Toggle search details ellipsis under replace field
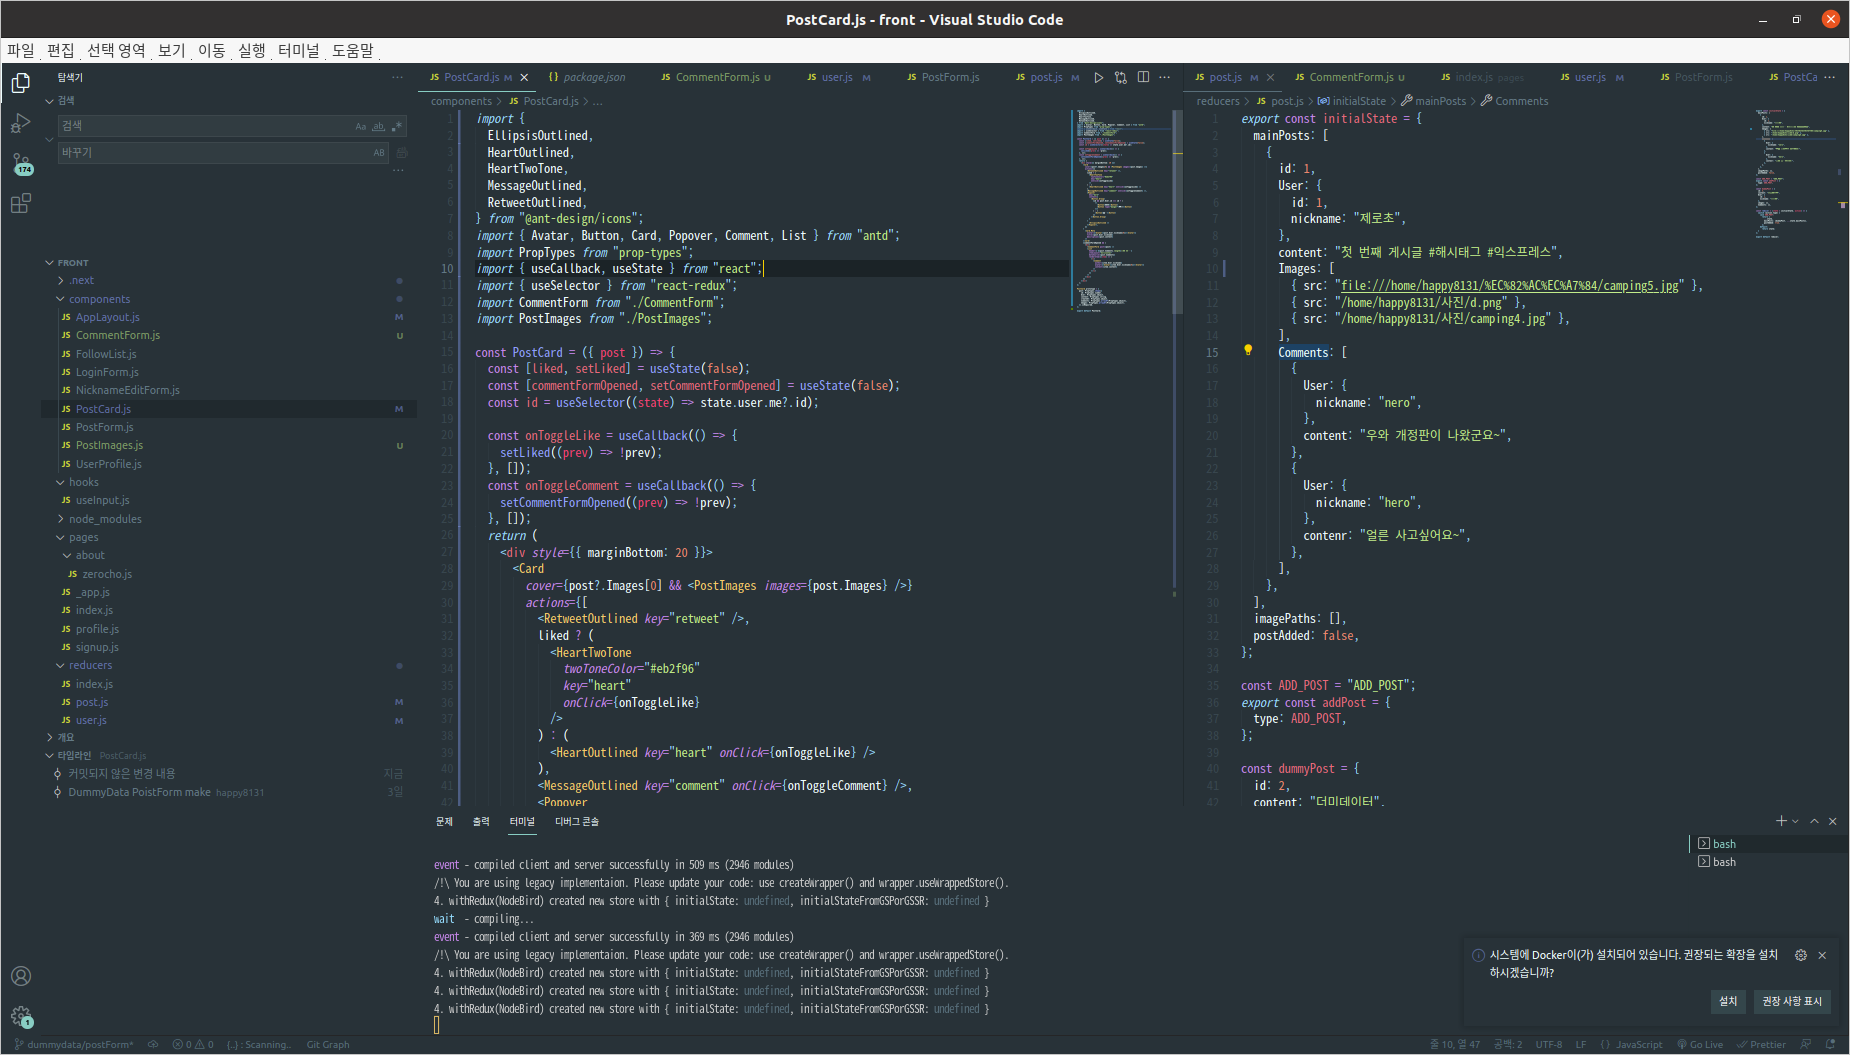Image resolution: width=1850 pixels, height=1055 pixels. [398, 171]
